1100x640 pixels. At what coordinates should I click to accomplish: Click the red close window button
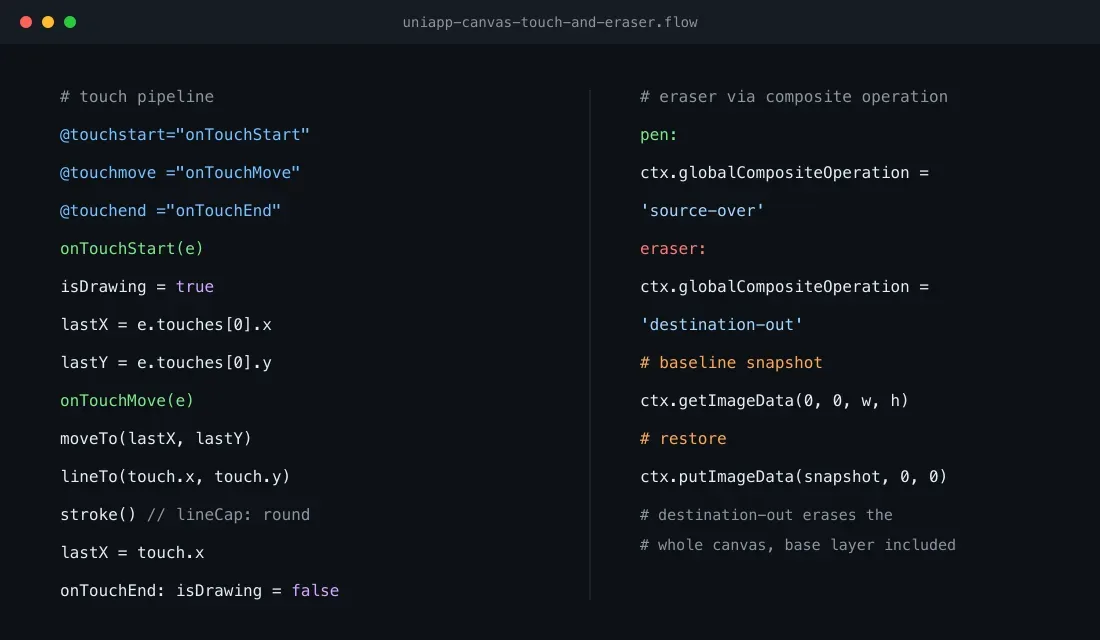[x=26, y=22]
